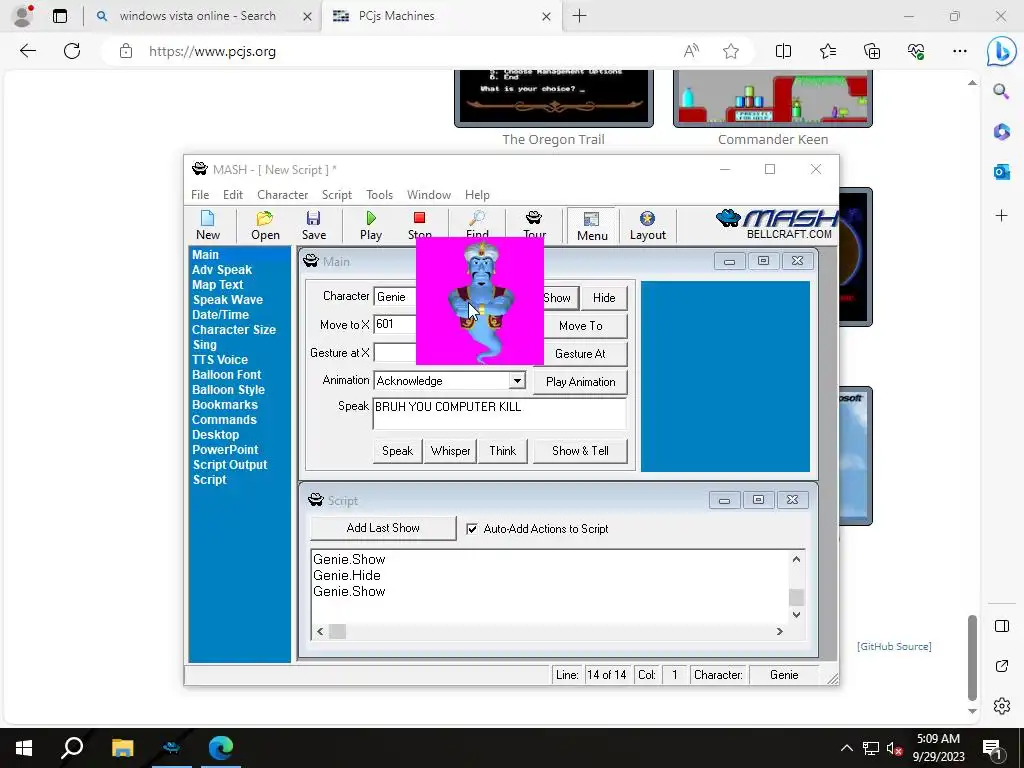Select Speak Wave in the sidebar

point(227,300)
